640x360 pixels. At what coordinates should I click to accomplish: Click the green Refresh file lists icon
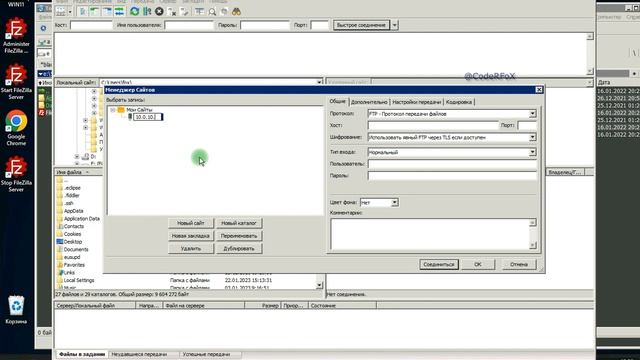click(134, 12)
